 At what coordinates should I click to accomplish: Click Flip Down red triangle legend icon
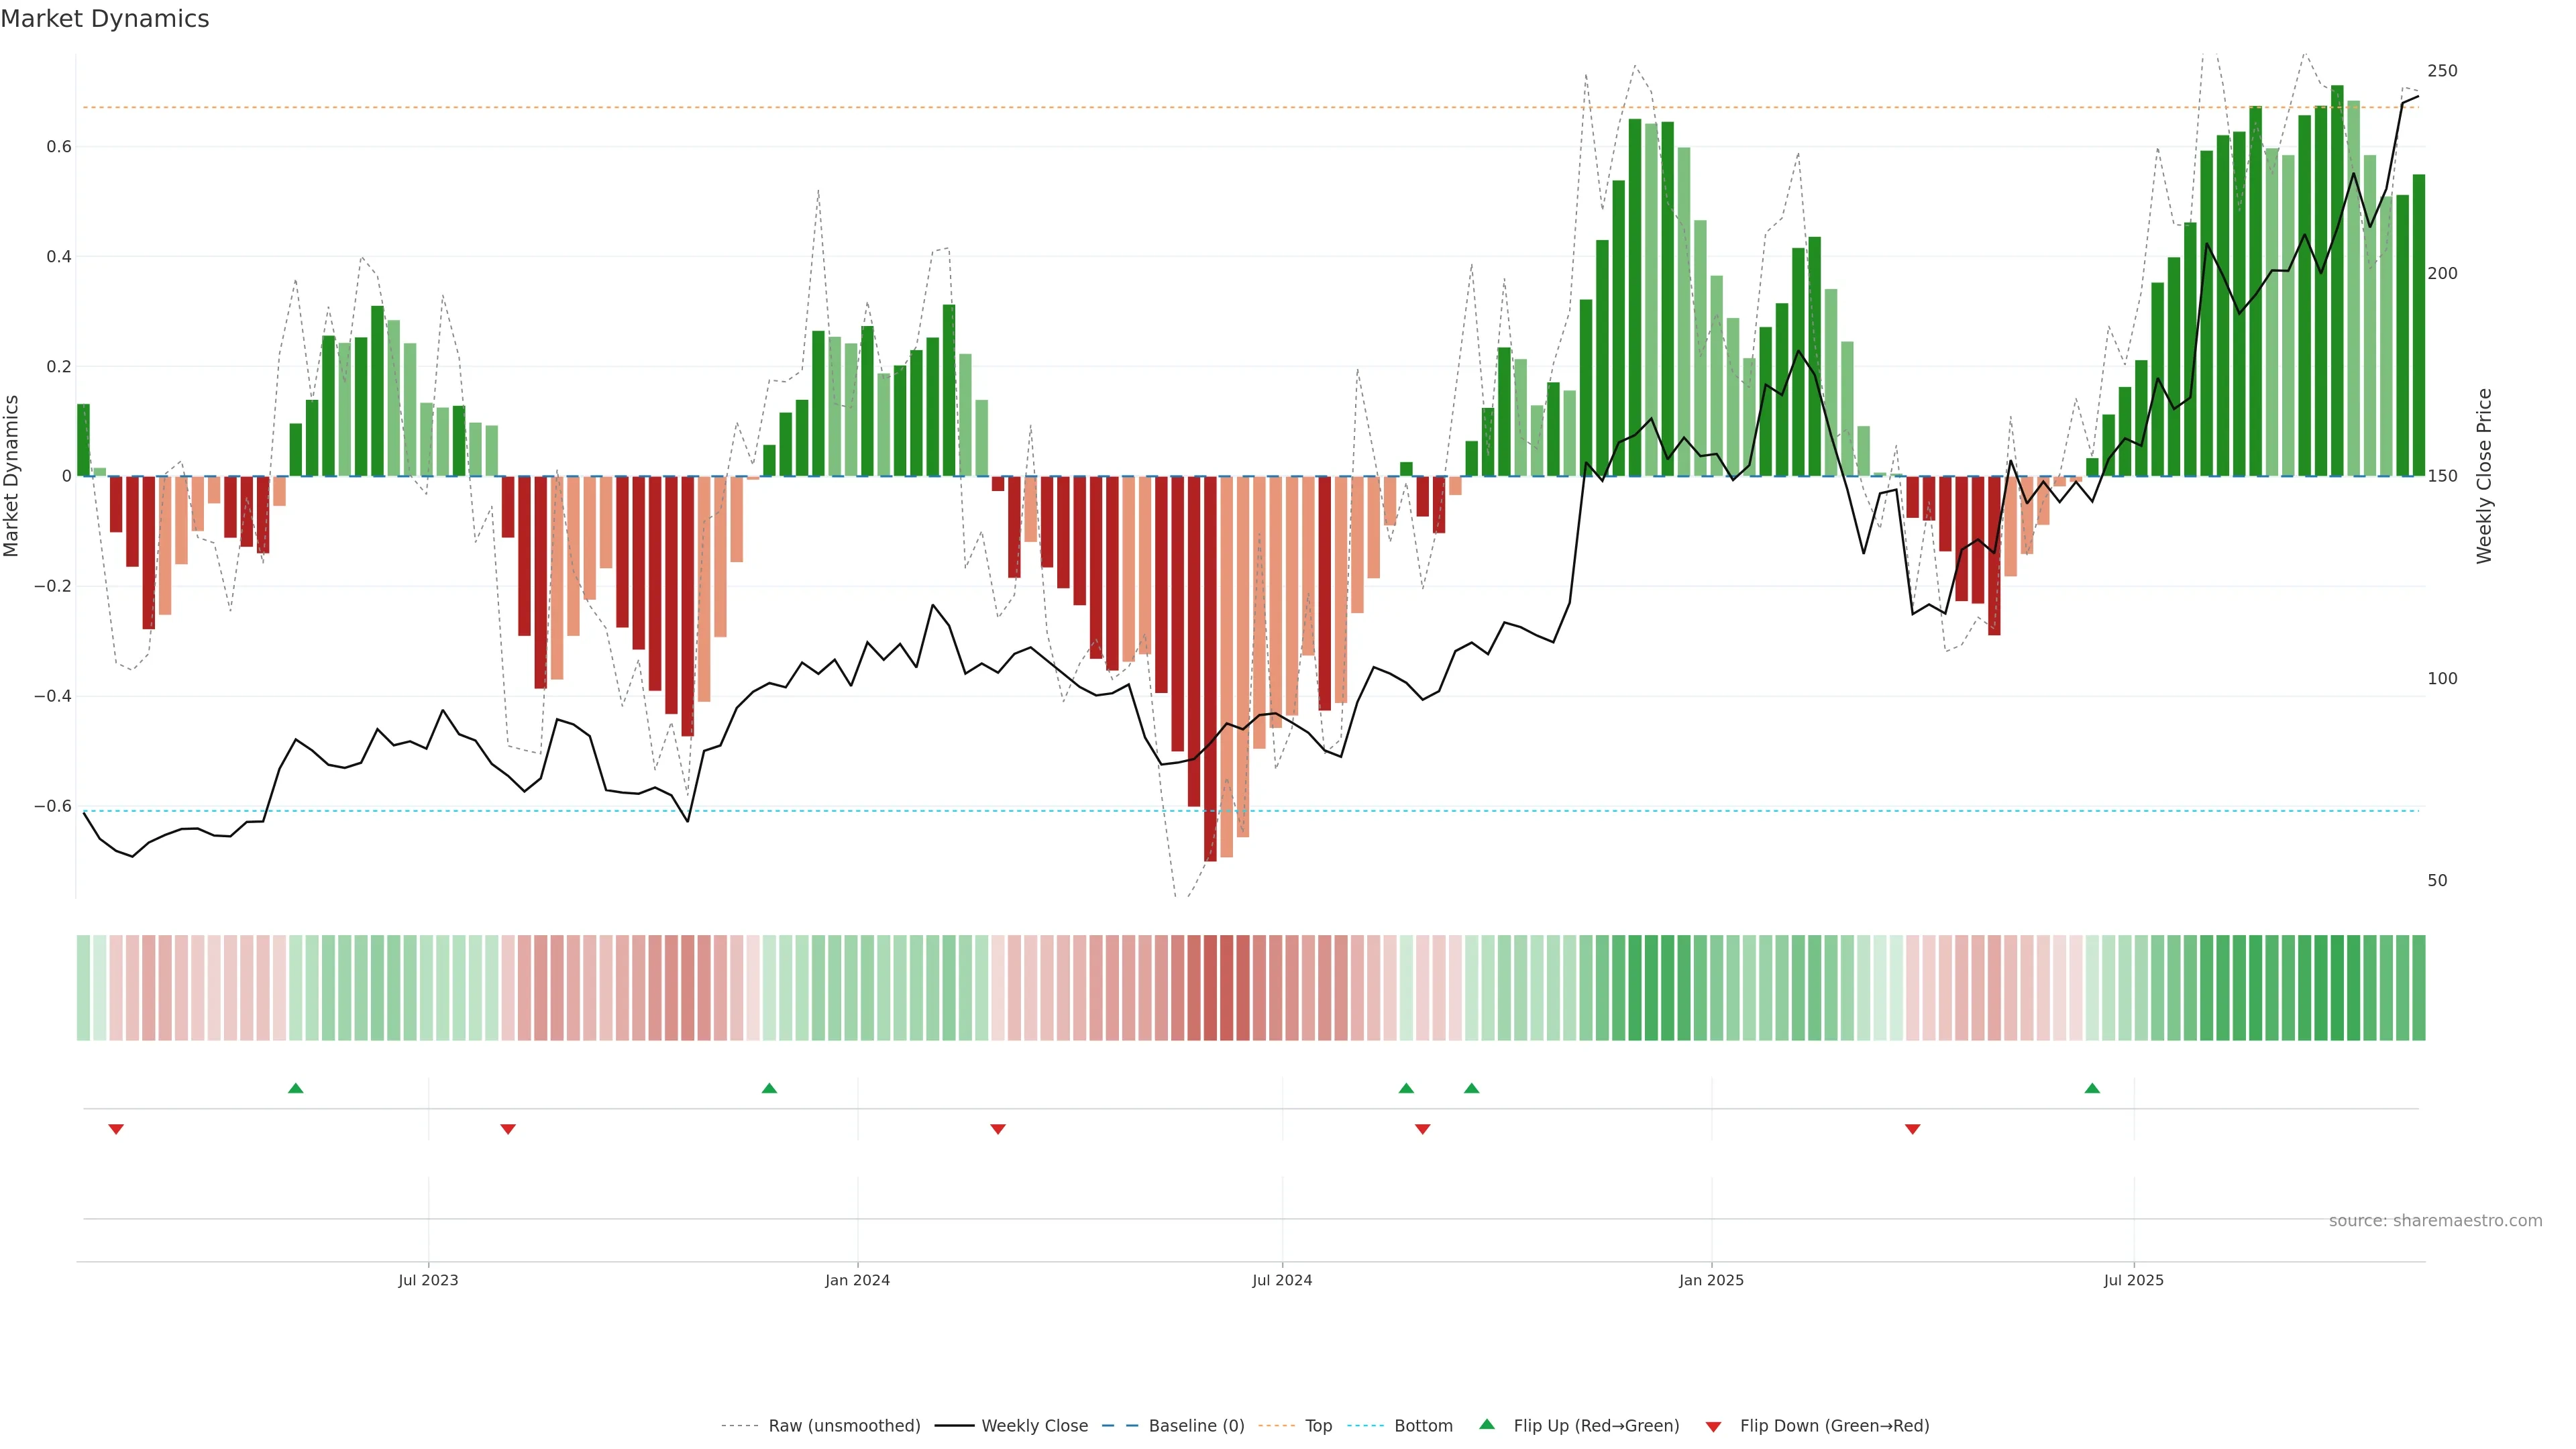pyautogui.click(x=1713, y=1427)
